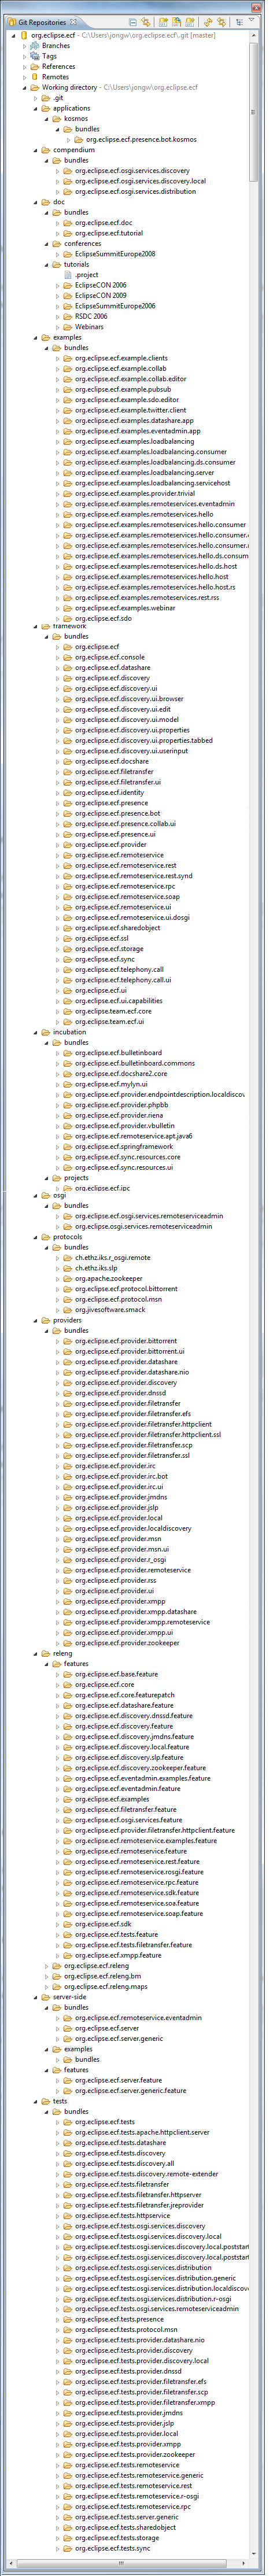Select the Git Repositories tab
Viewport: 270px width, 2576px height.
pyautogui.click(x=42, y=22)
